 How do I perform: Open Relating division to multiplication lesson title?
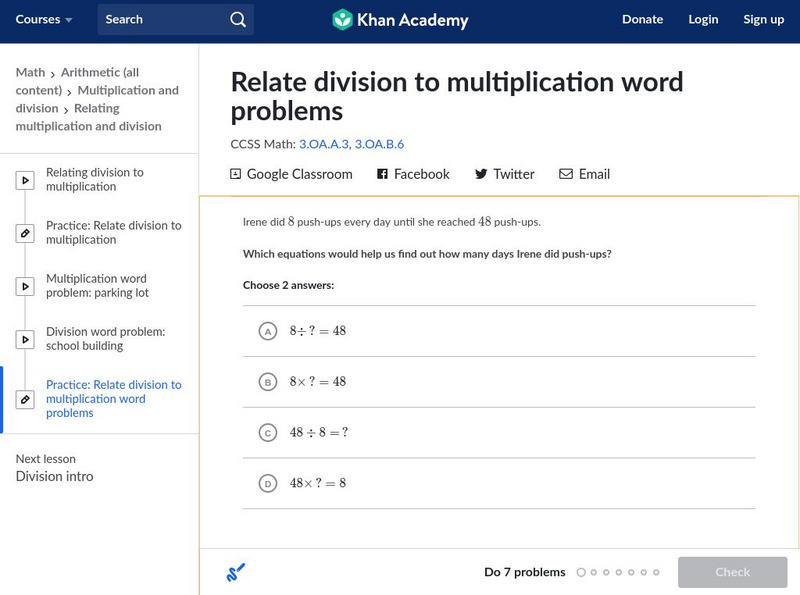[x=95, y=180]
